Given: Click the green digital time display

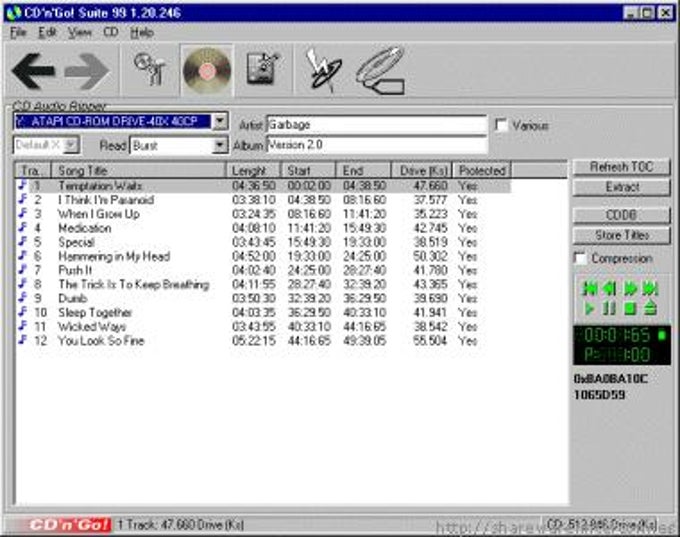Looking at the screenshot, I should pyautogui.click(x=621, y=345).
